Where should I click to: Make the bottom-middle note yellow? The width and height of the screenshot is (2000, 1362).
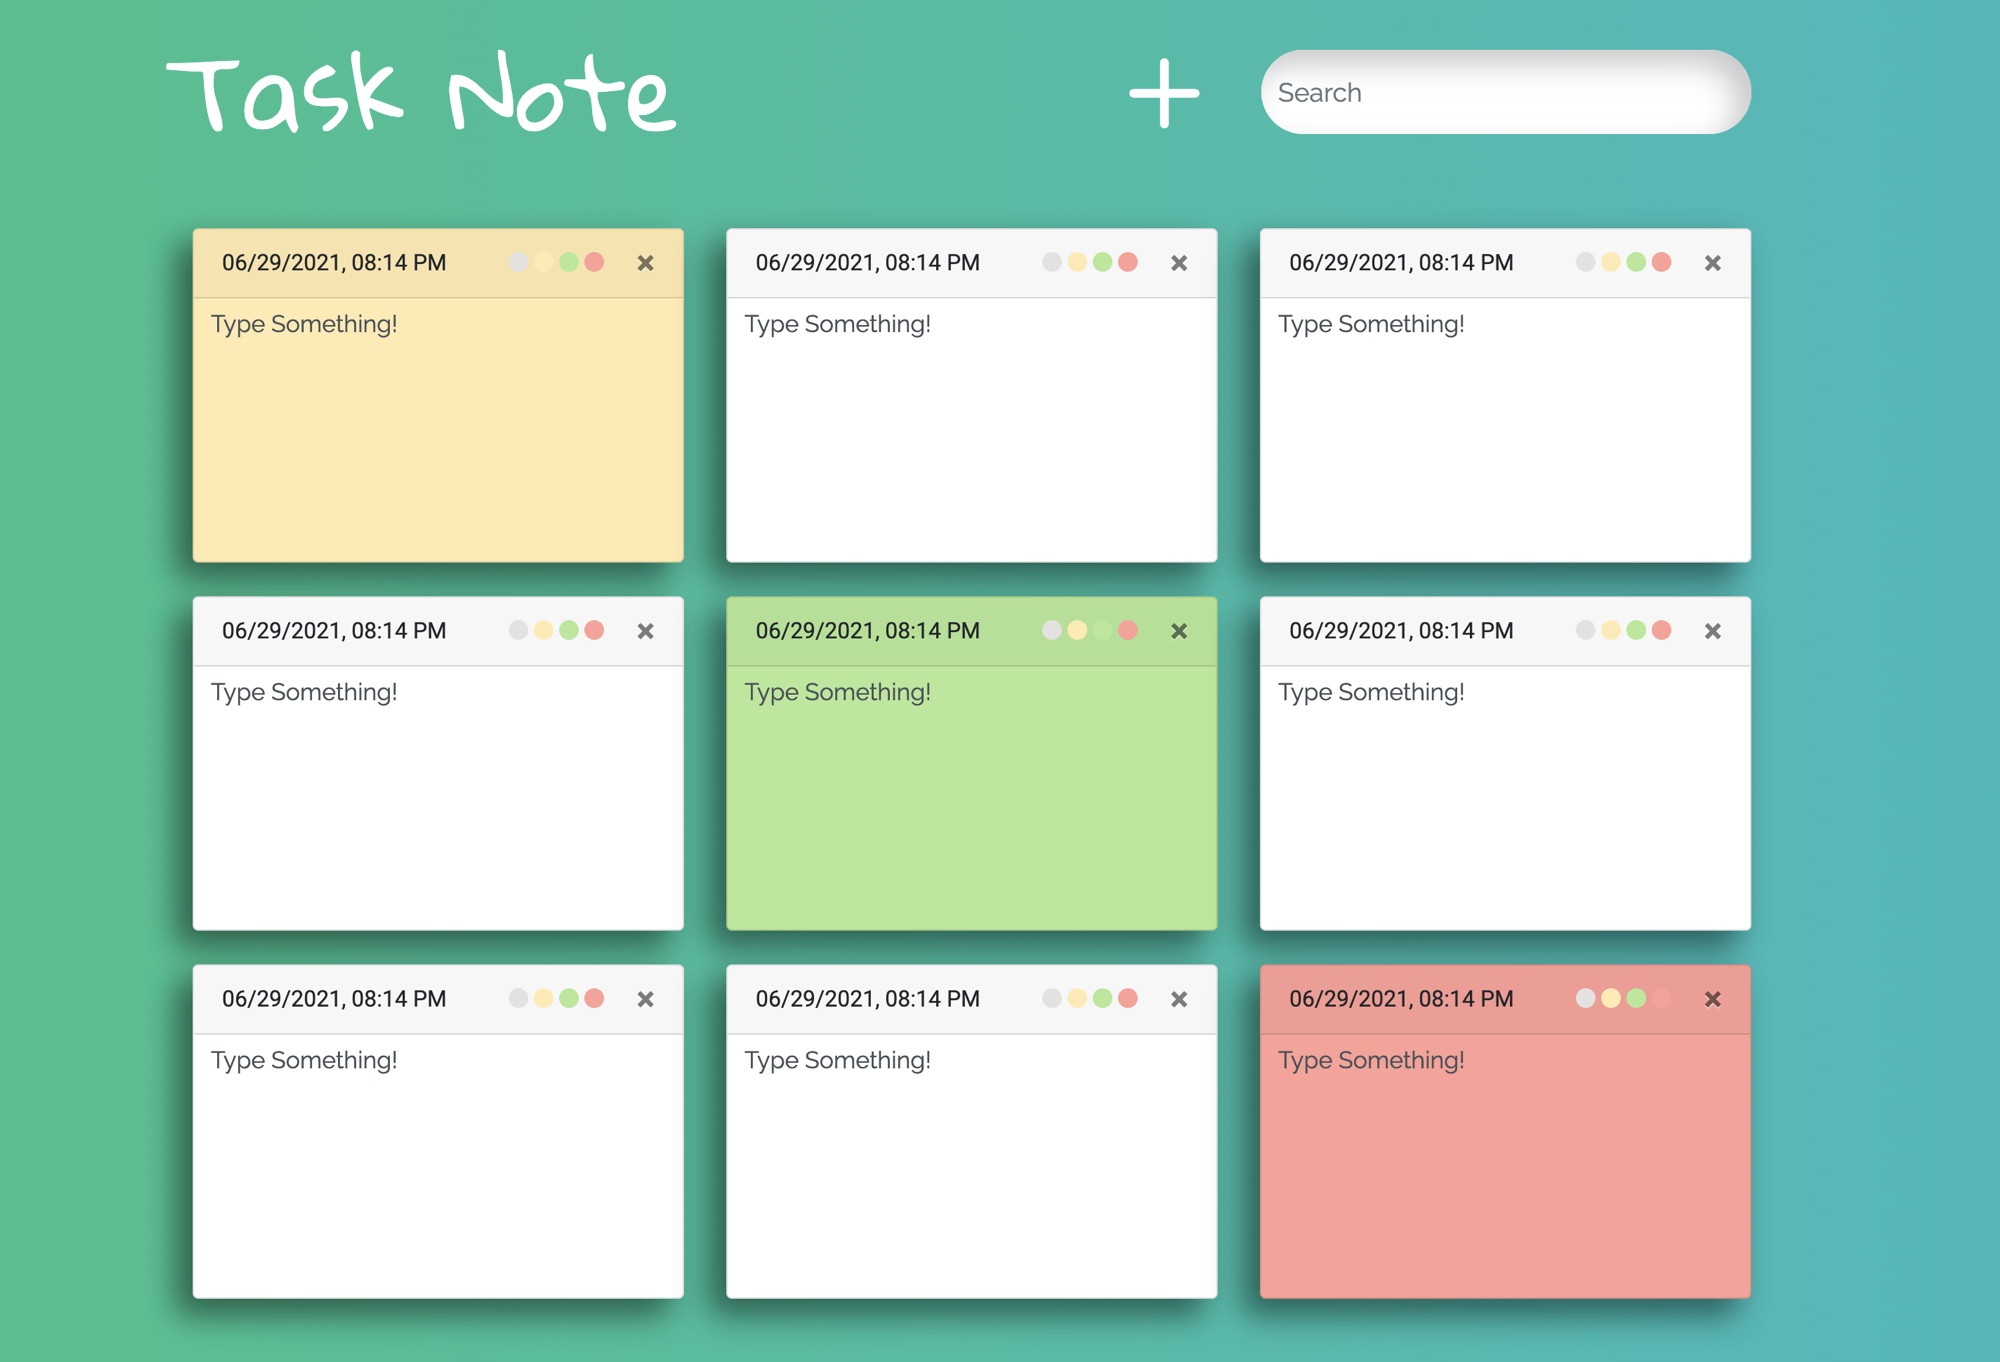click(x=1077, y=998)
